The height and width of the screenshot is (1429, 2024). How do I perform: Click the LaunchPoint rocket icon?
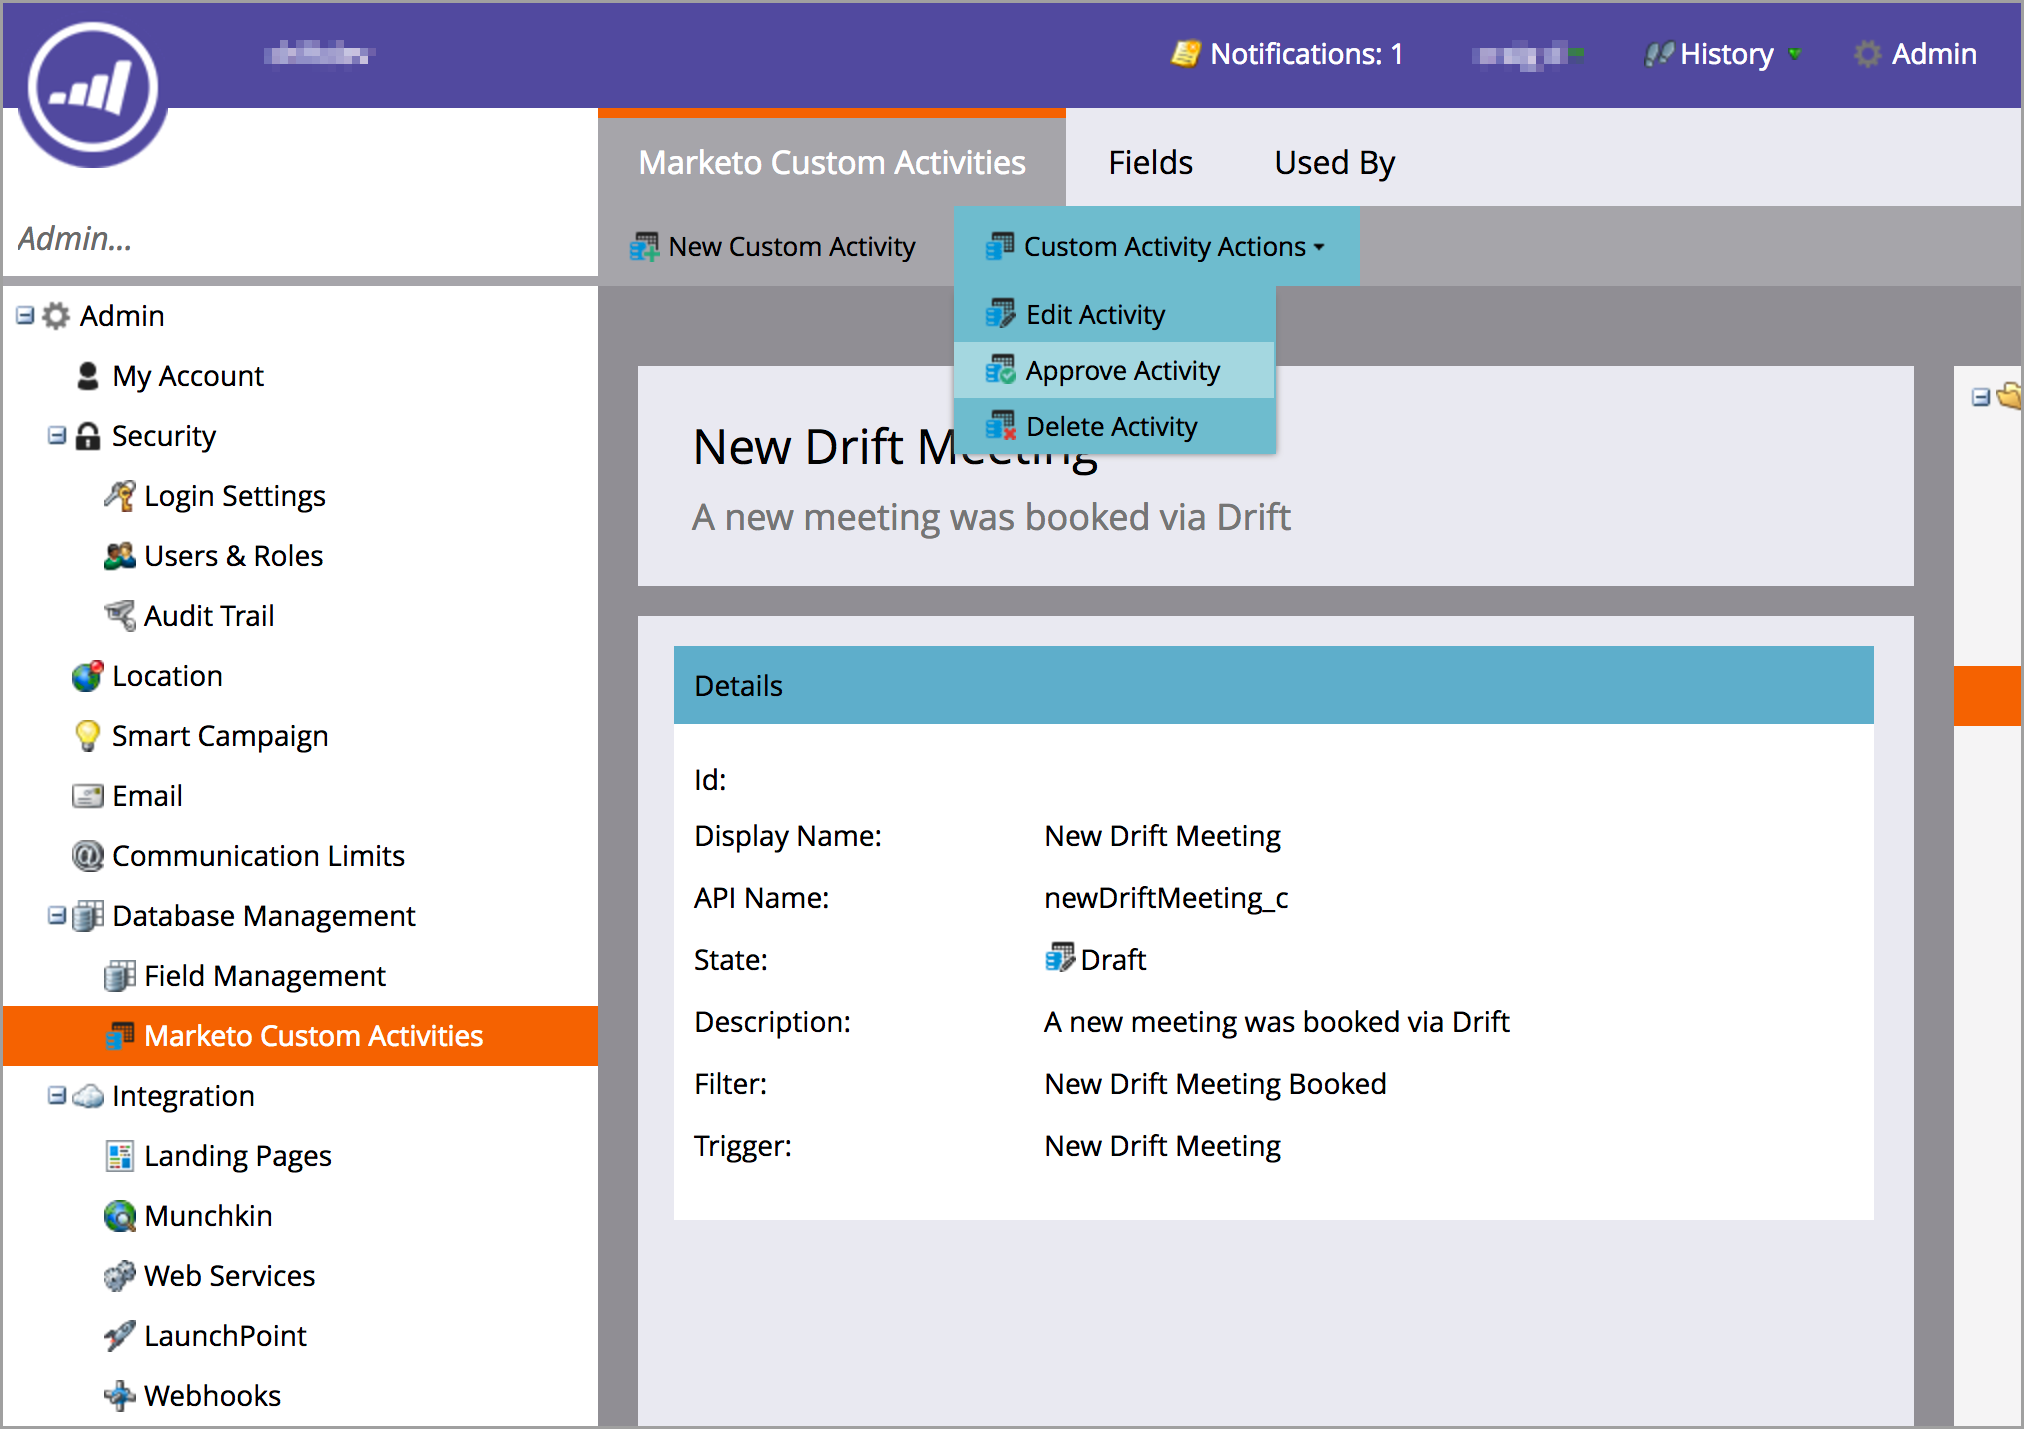pyautogui.click(x=119, y=1336)
